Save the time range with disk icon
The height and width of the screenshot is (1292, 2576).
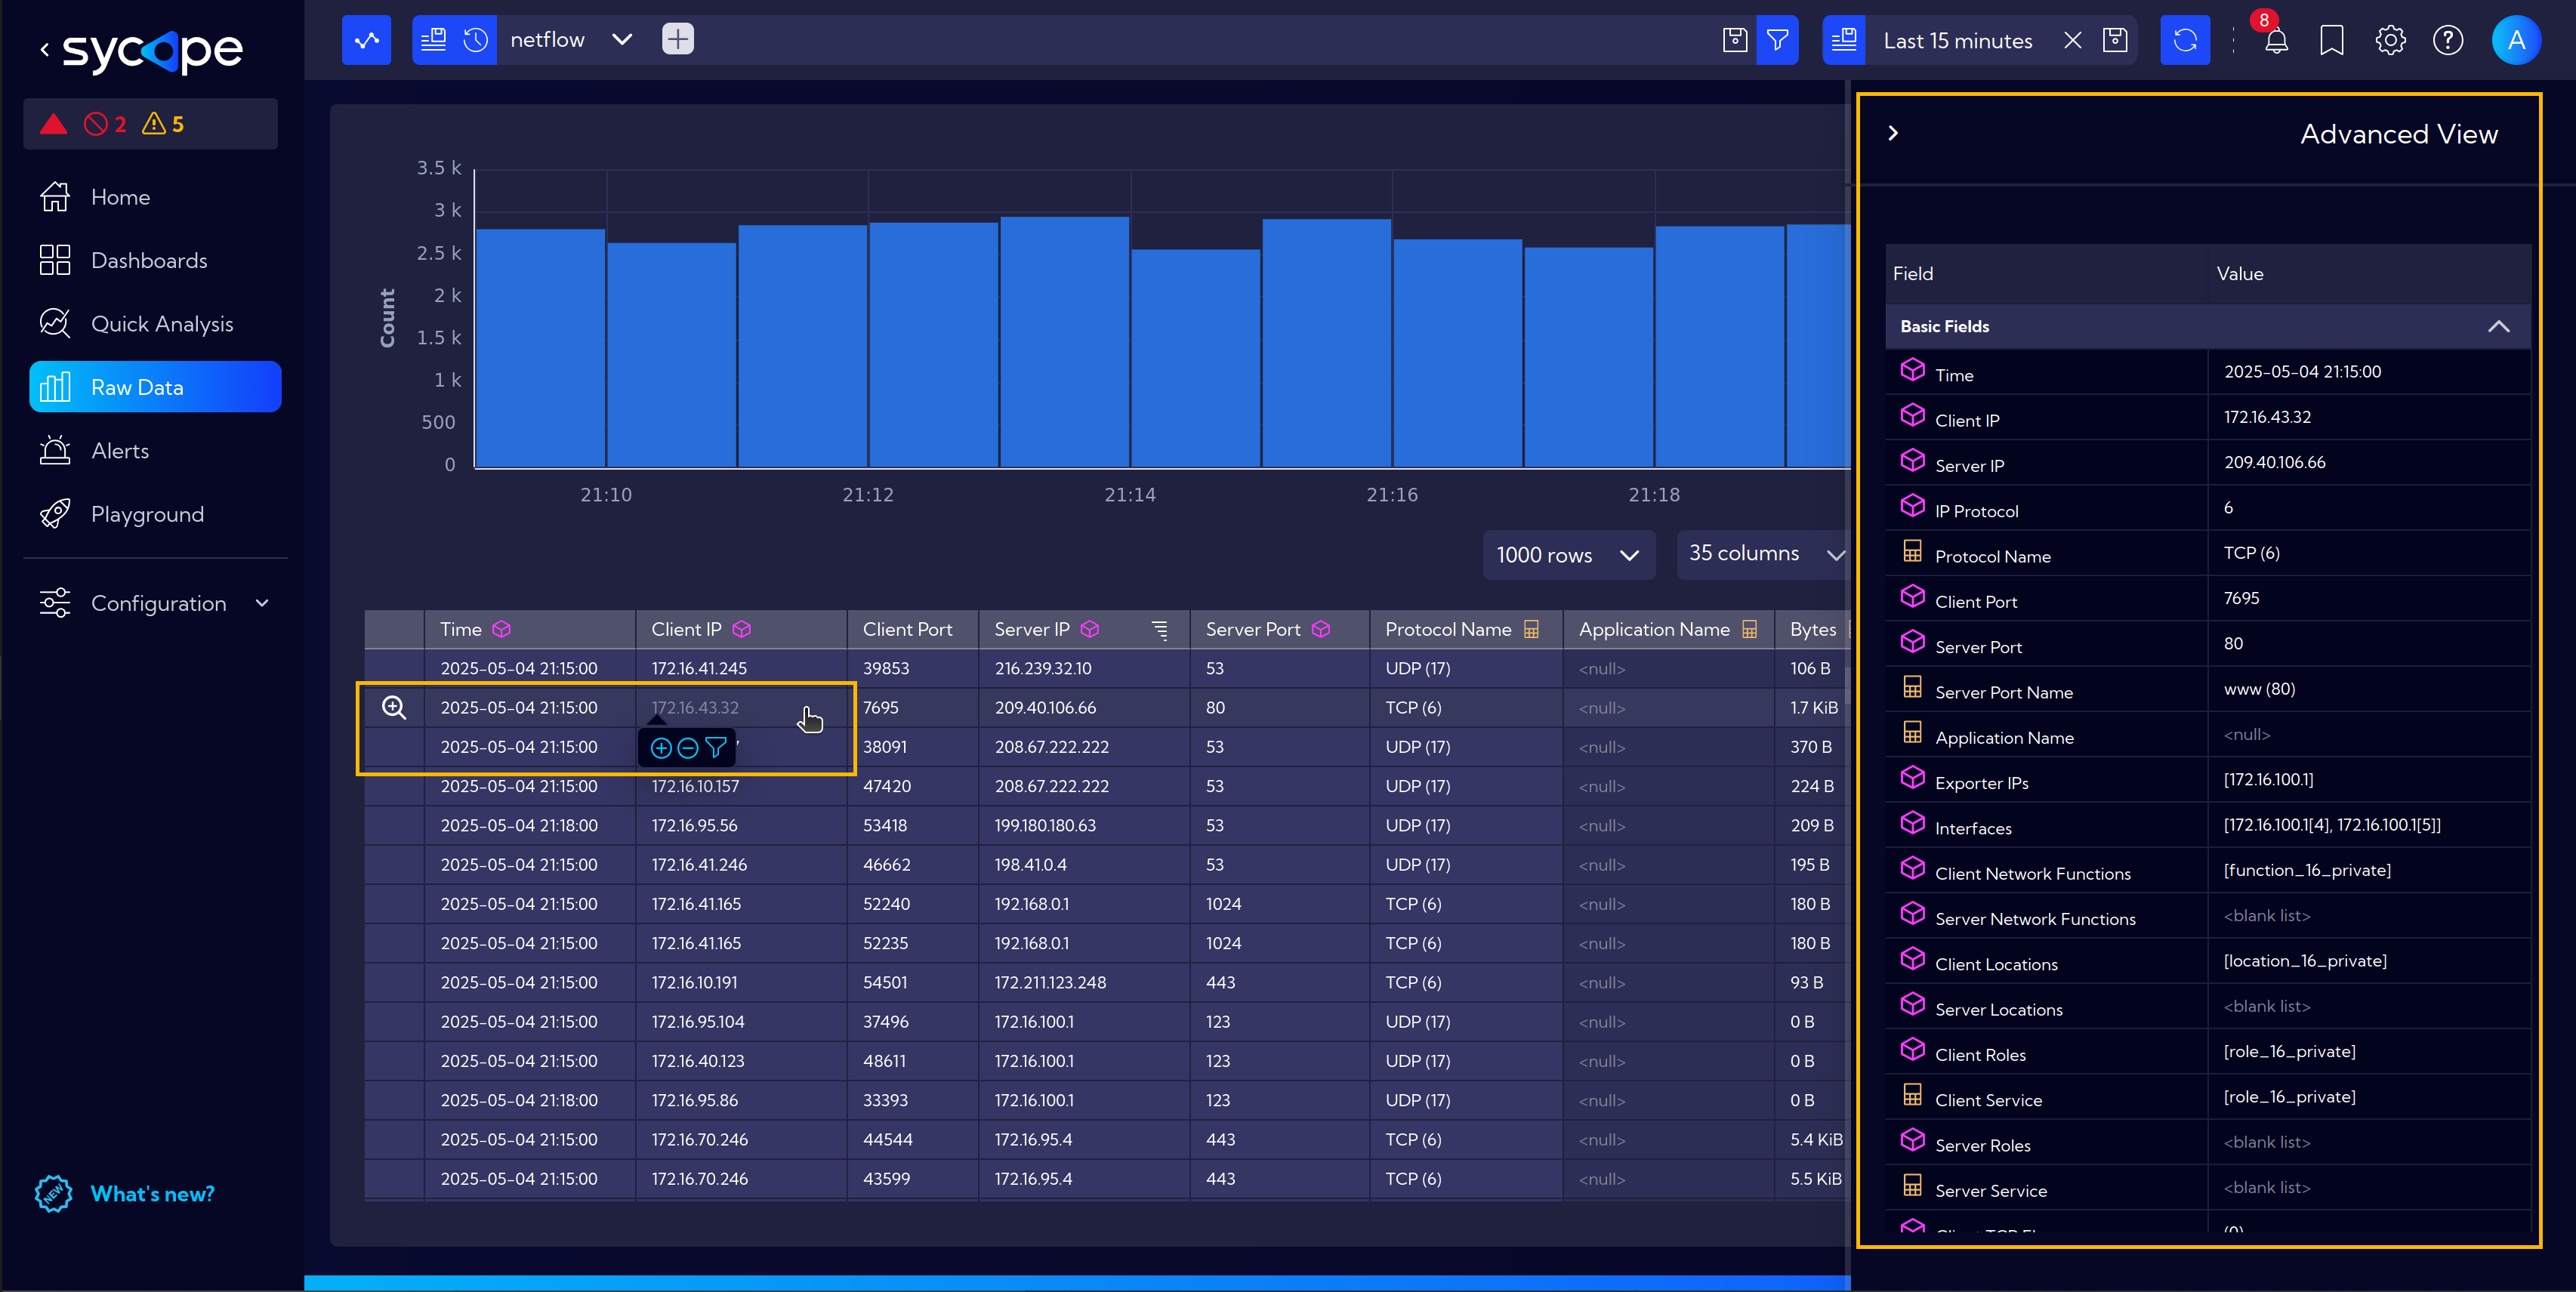click(x=2115, y=40)
